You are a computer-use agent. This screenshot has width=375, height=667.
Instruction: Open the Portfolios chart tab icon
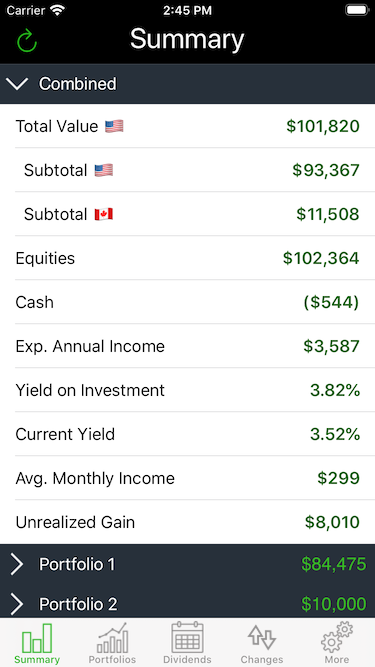pos(112,638)
